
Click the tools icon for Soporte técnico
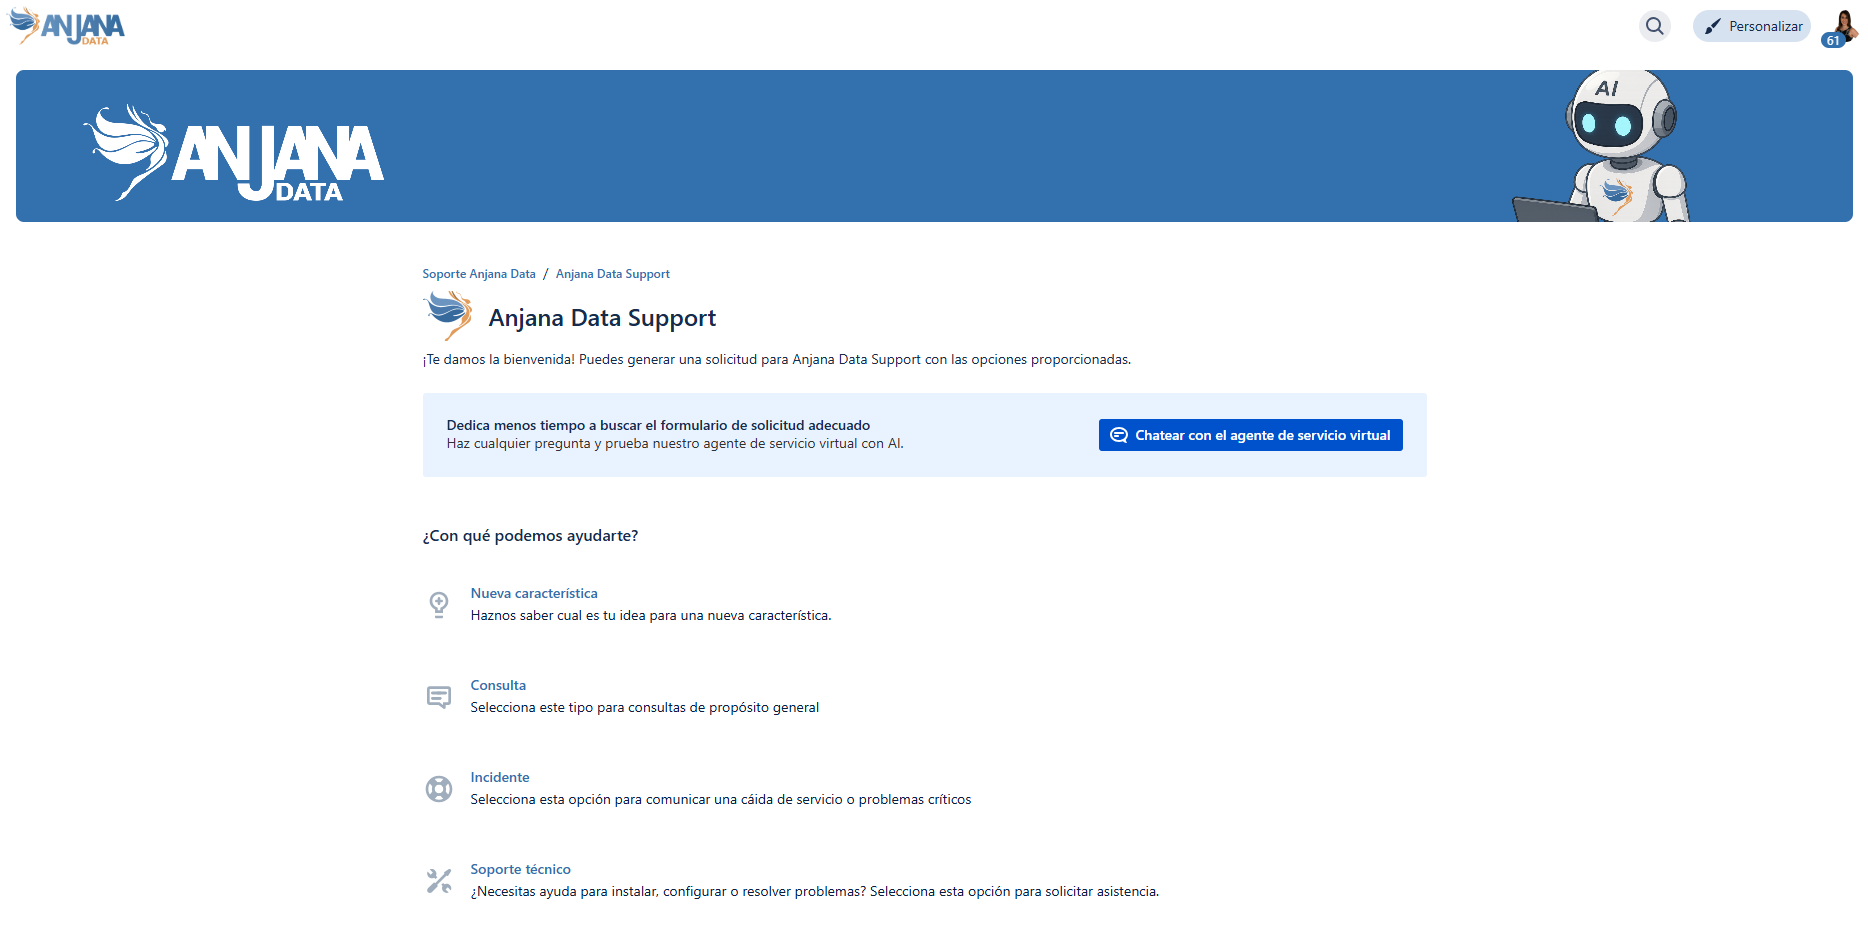439,881
